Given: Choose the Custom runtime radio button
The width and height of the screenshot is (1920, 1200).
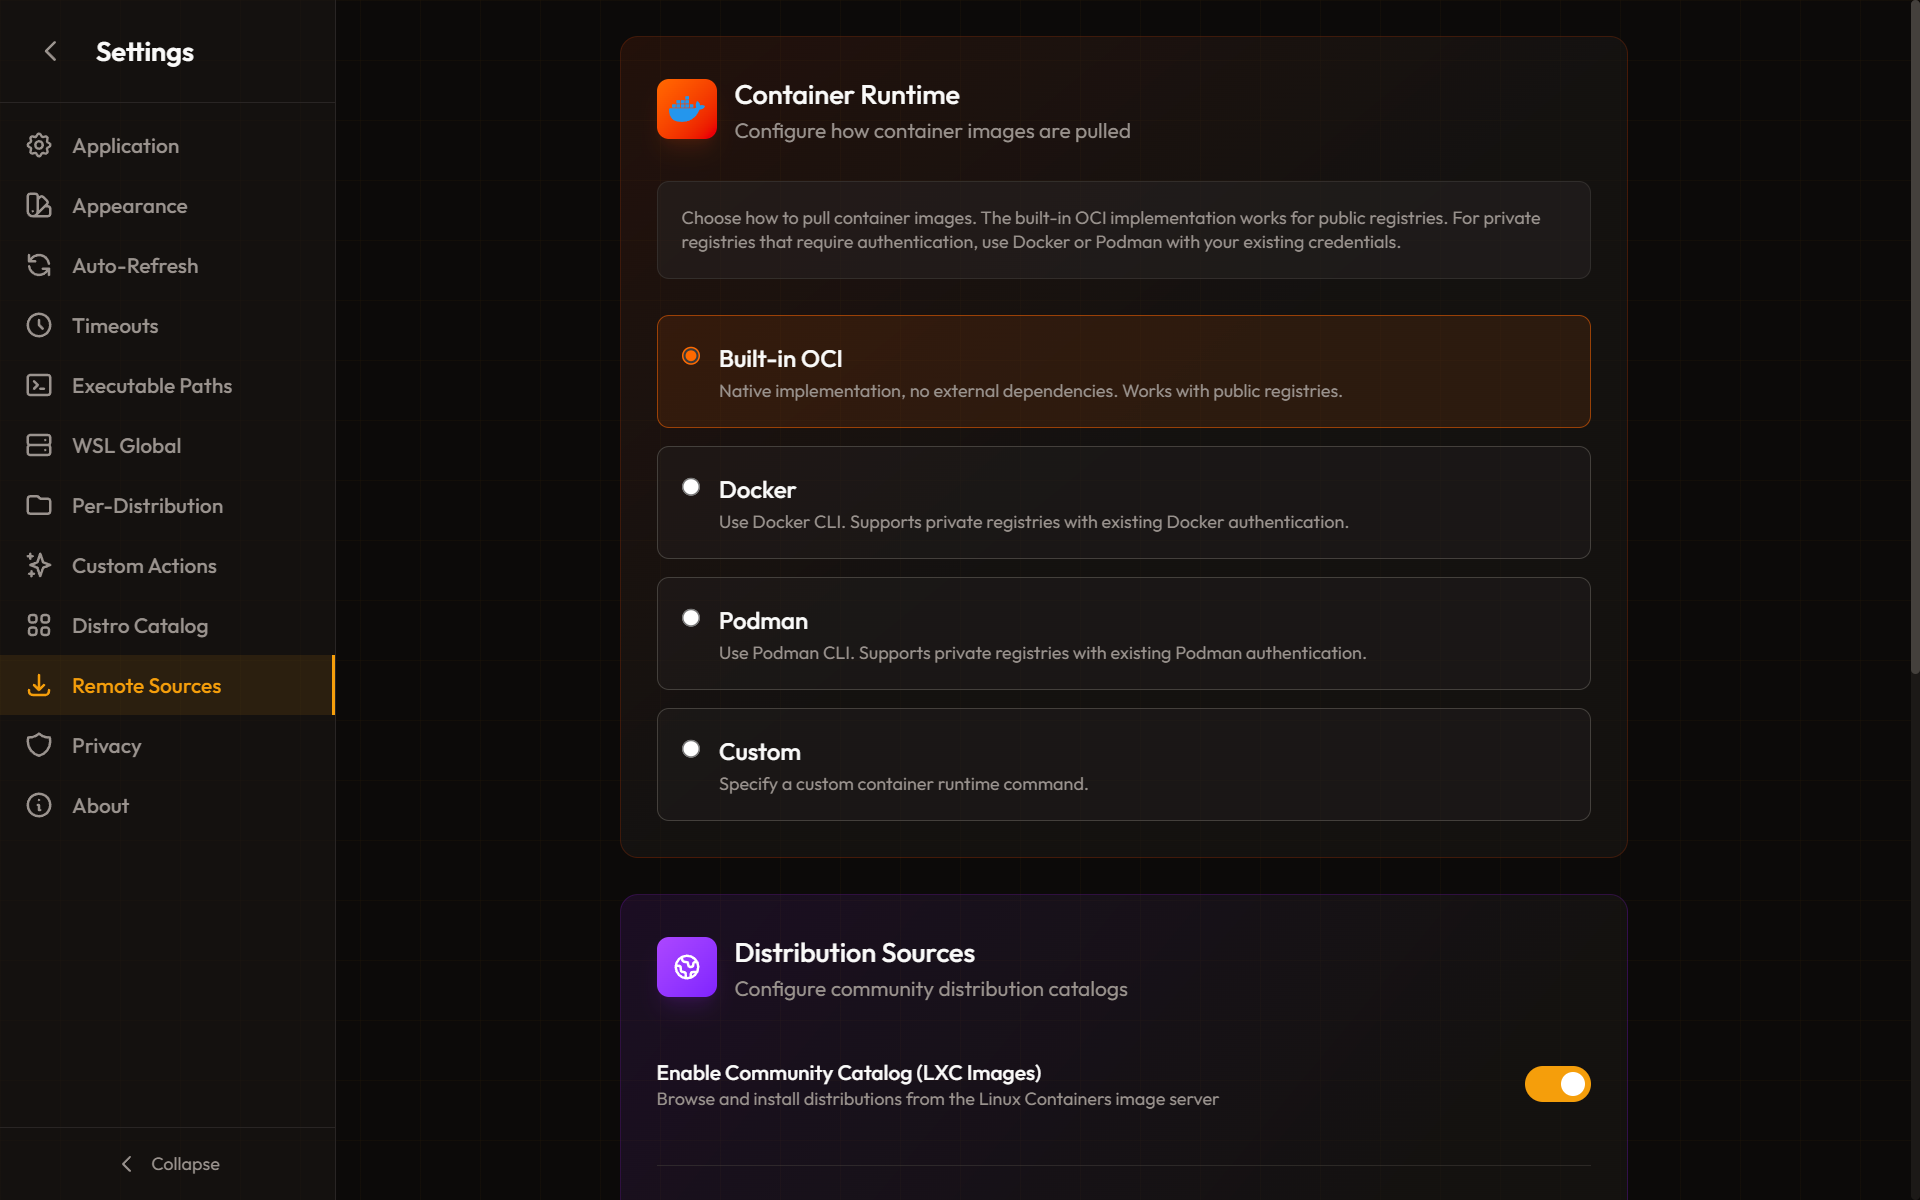Looking at the screenshot, I should [x=691, y=749].
